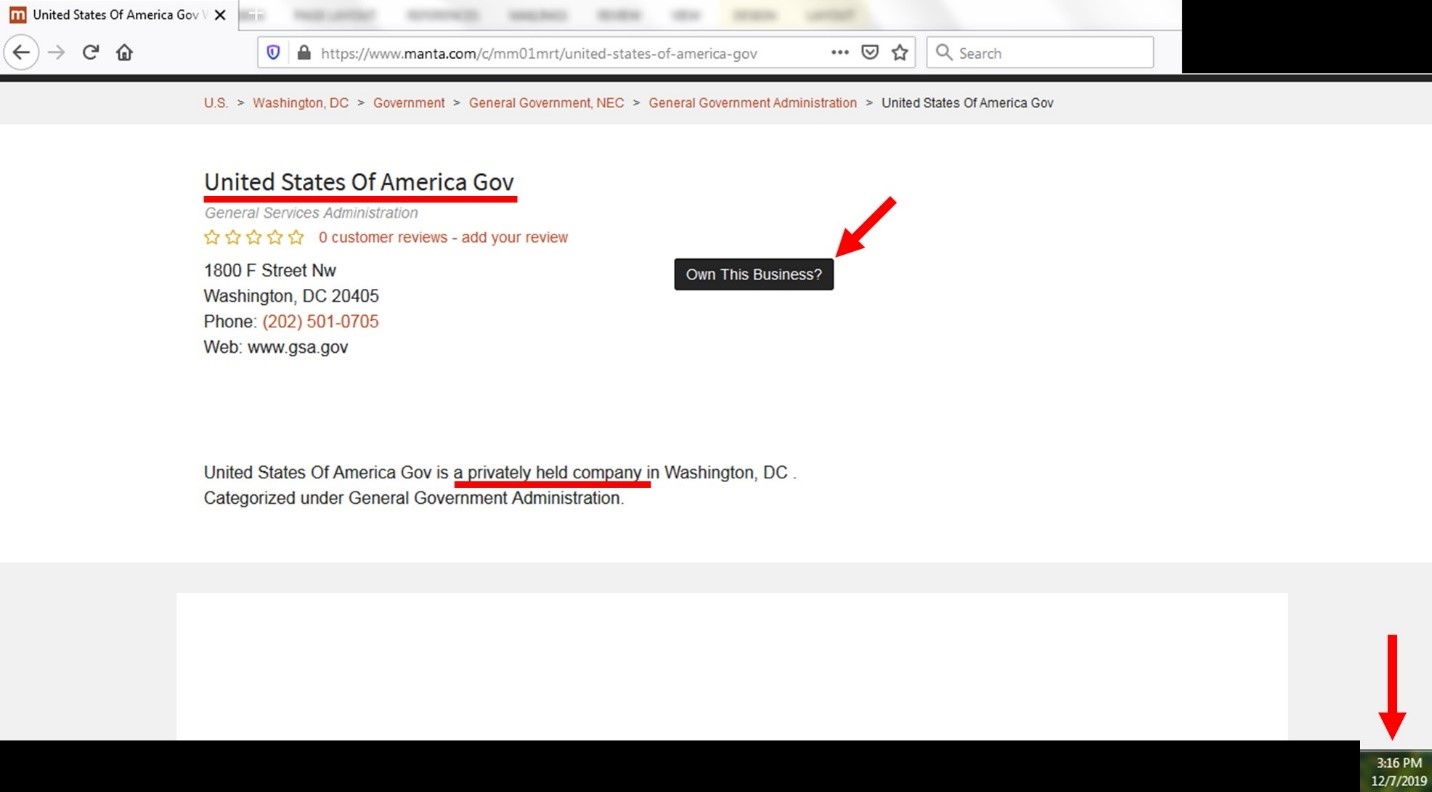The image size is (1432, 792).
Task: Click the Own This Business? button
Action: coord(754,275)
